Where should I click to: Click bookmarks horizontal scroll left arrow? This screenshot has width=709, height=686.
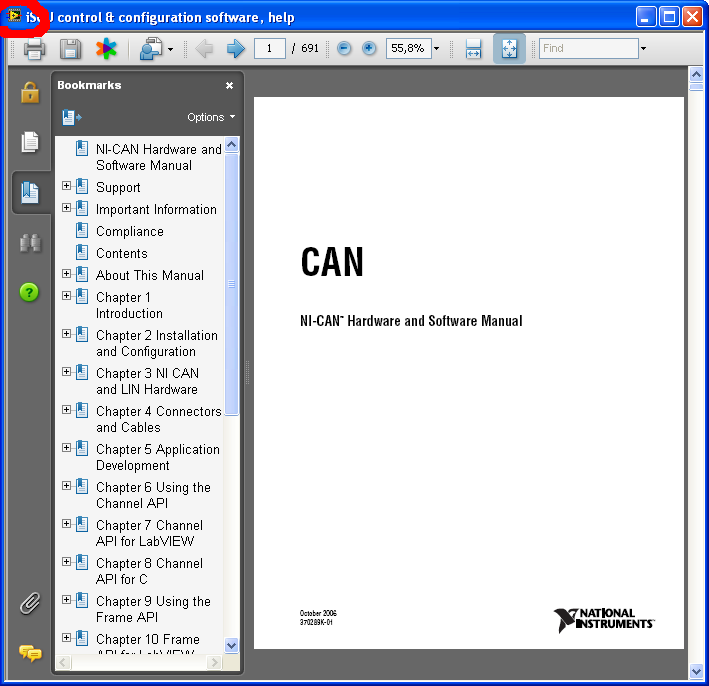coord(63,662)
